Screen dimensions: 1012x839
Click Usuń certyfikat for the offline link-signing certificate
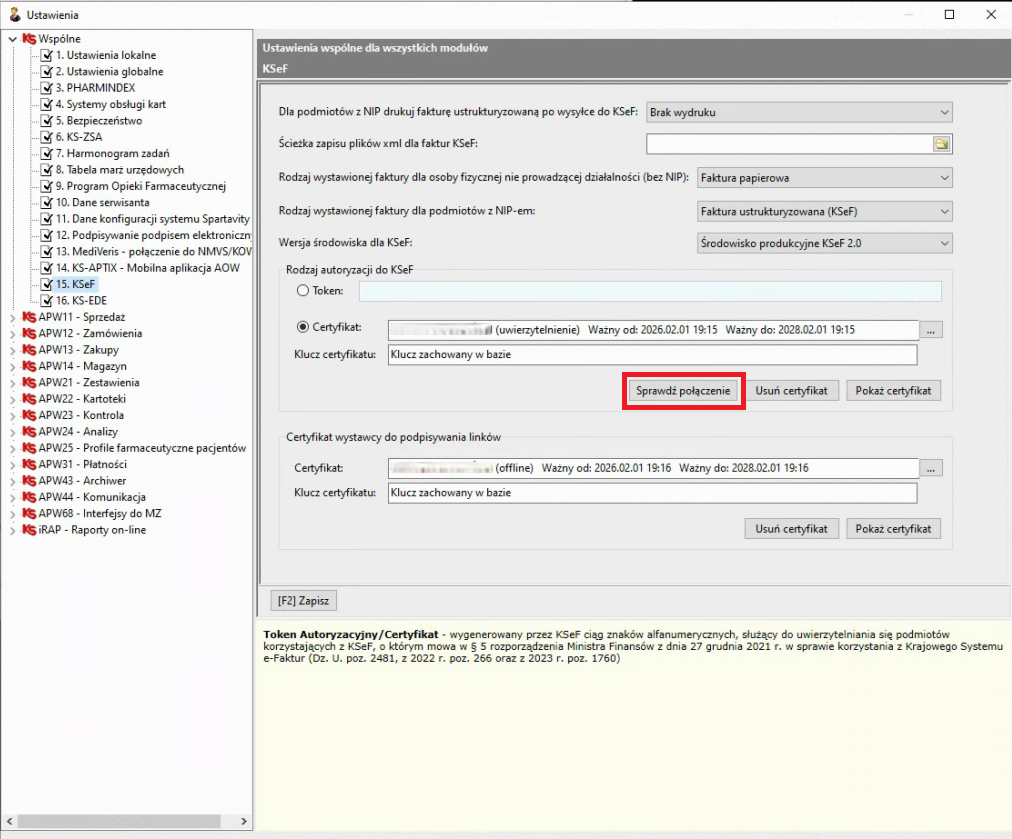click(791, 529)
